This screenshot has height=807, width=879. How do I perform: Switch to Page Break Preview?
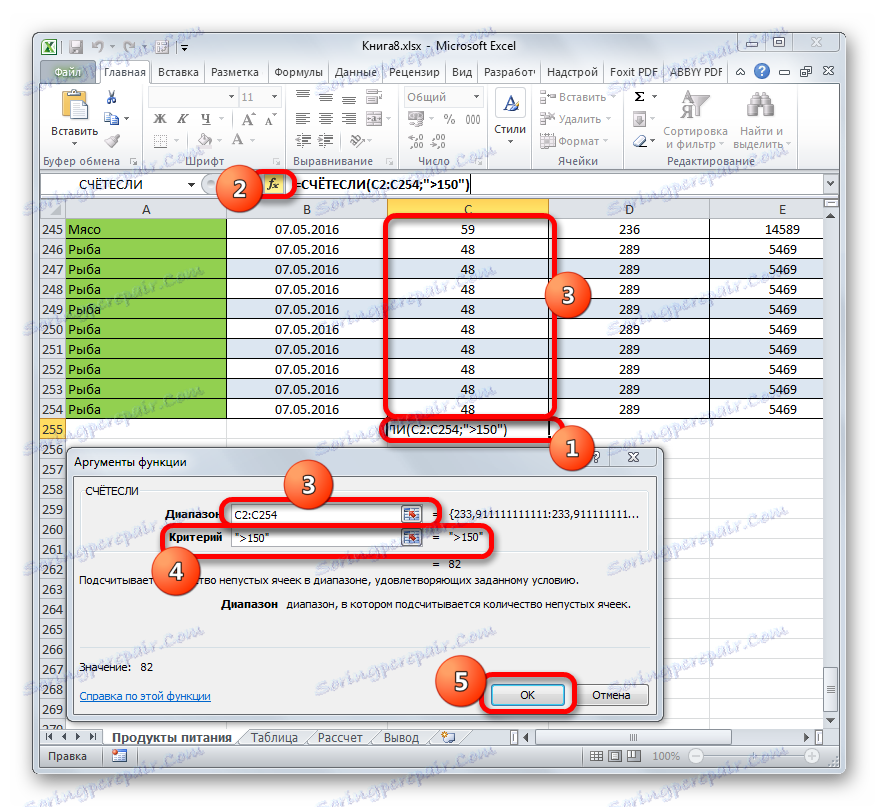tap(633, 756)
